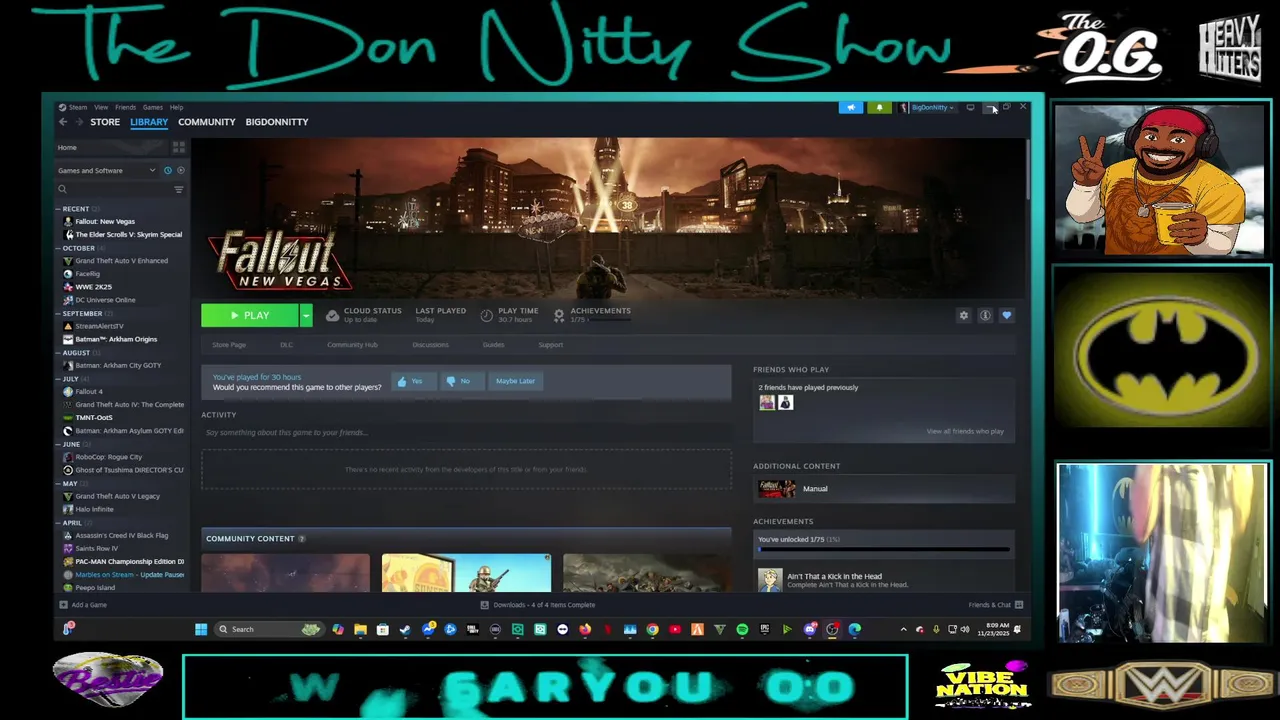Image resolution: width=1280 pixels, height=720 pixels.
Task: Switch to the STORE tab
Action: (x=105, y=122)
